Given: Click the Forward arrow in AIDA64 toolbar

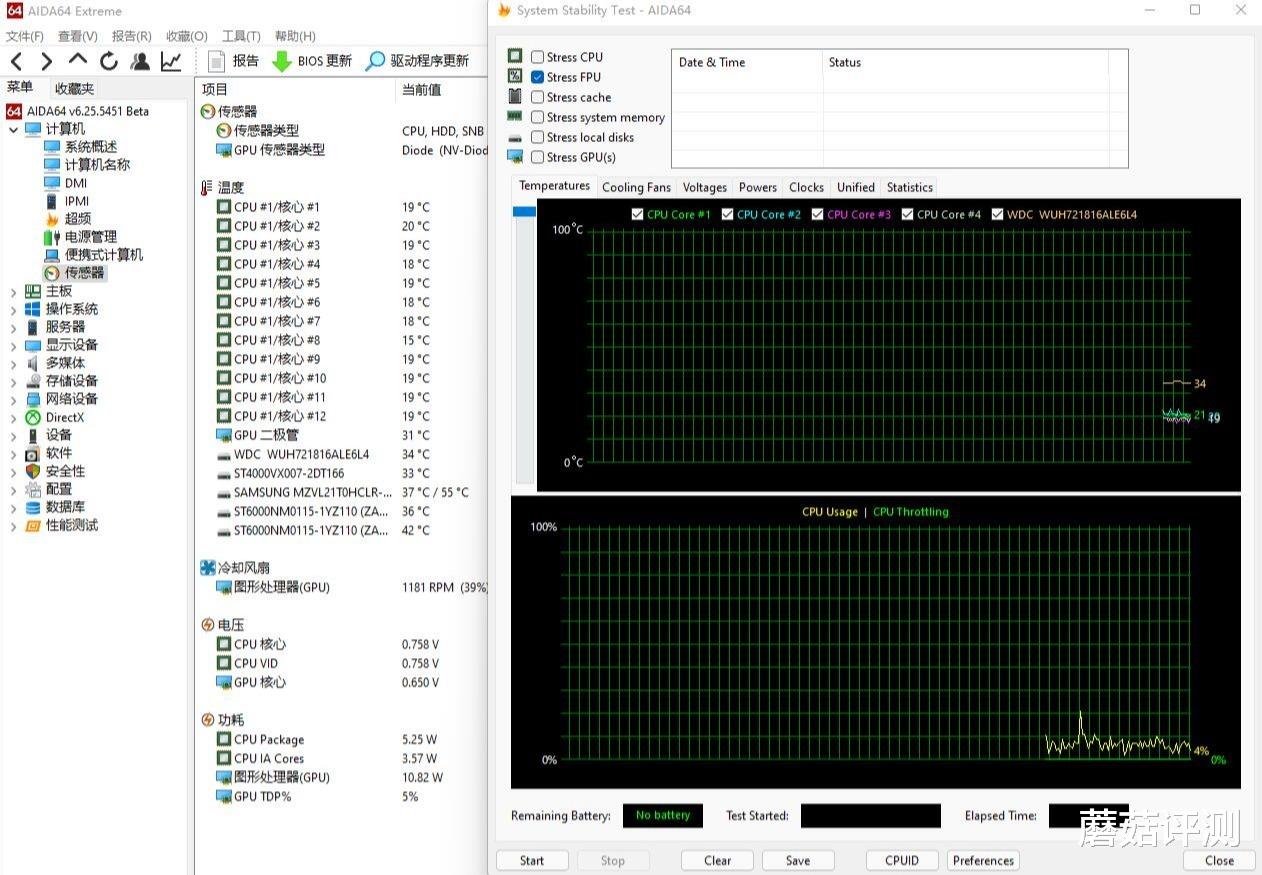Looking at the screenshot, I should click(x=46, y=61).
